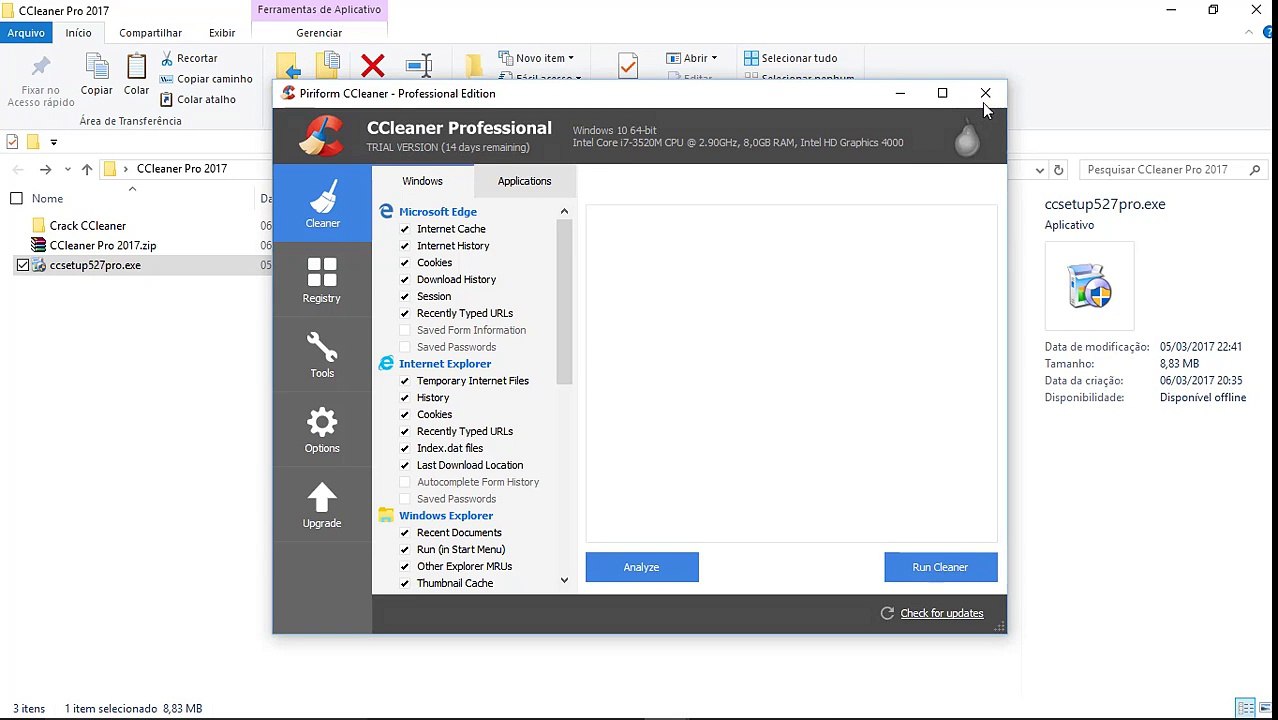This screenshot has width=1278, height=720.
Task: Uncheck Download History under Microsoft Edge
Action: tap(405, 279)
